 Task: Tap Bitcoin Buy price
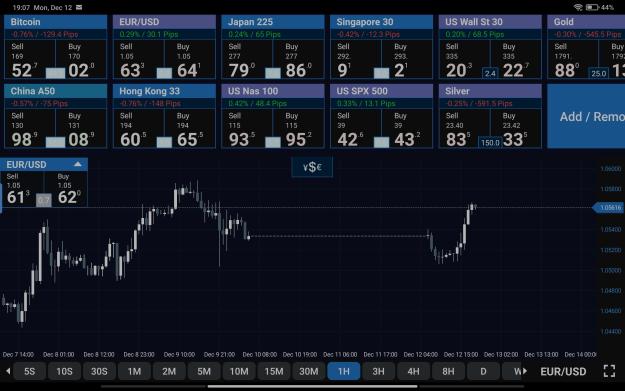[x=81, y=60]
